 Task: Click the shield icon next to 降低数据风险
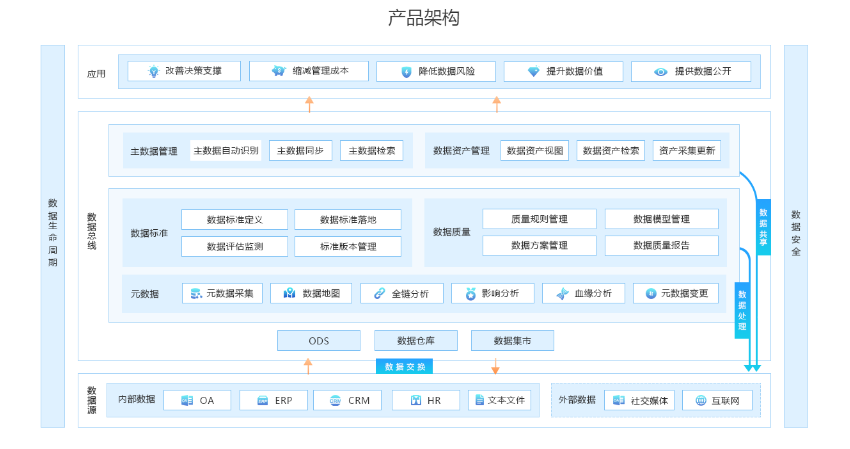point(406,72)
